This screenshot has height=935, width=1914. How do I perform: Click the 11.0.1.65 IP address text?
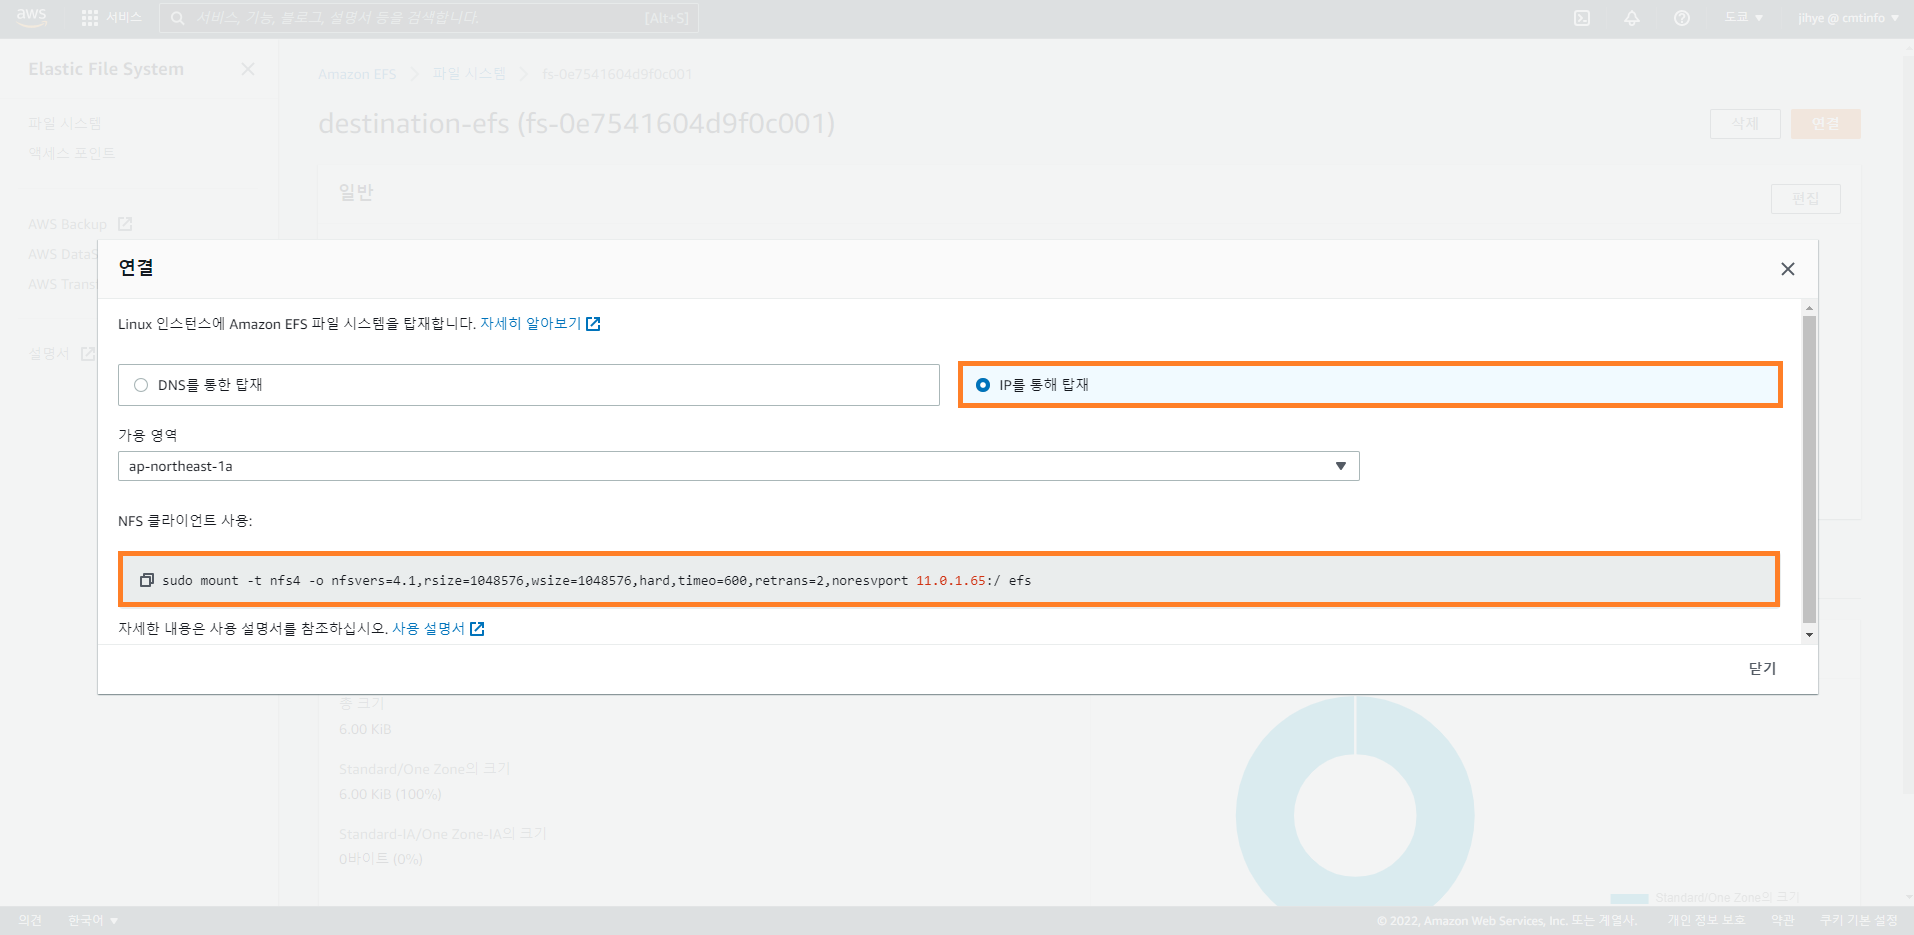(x=951, y=580)
